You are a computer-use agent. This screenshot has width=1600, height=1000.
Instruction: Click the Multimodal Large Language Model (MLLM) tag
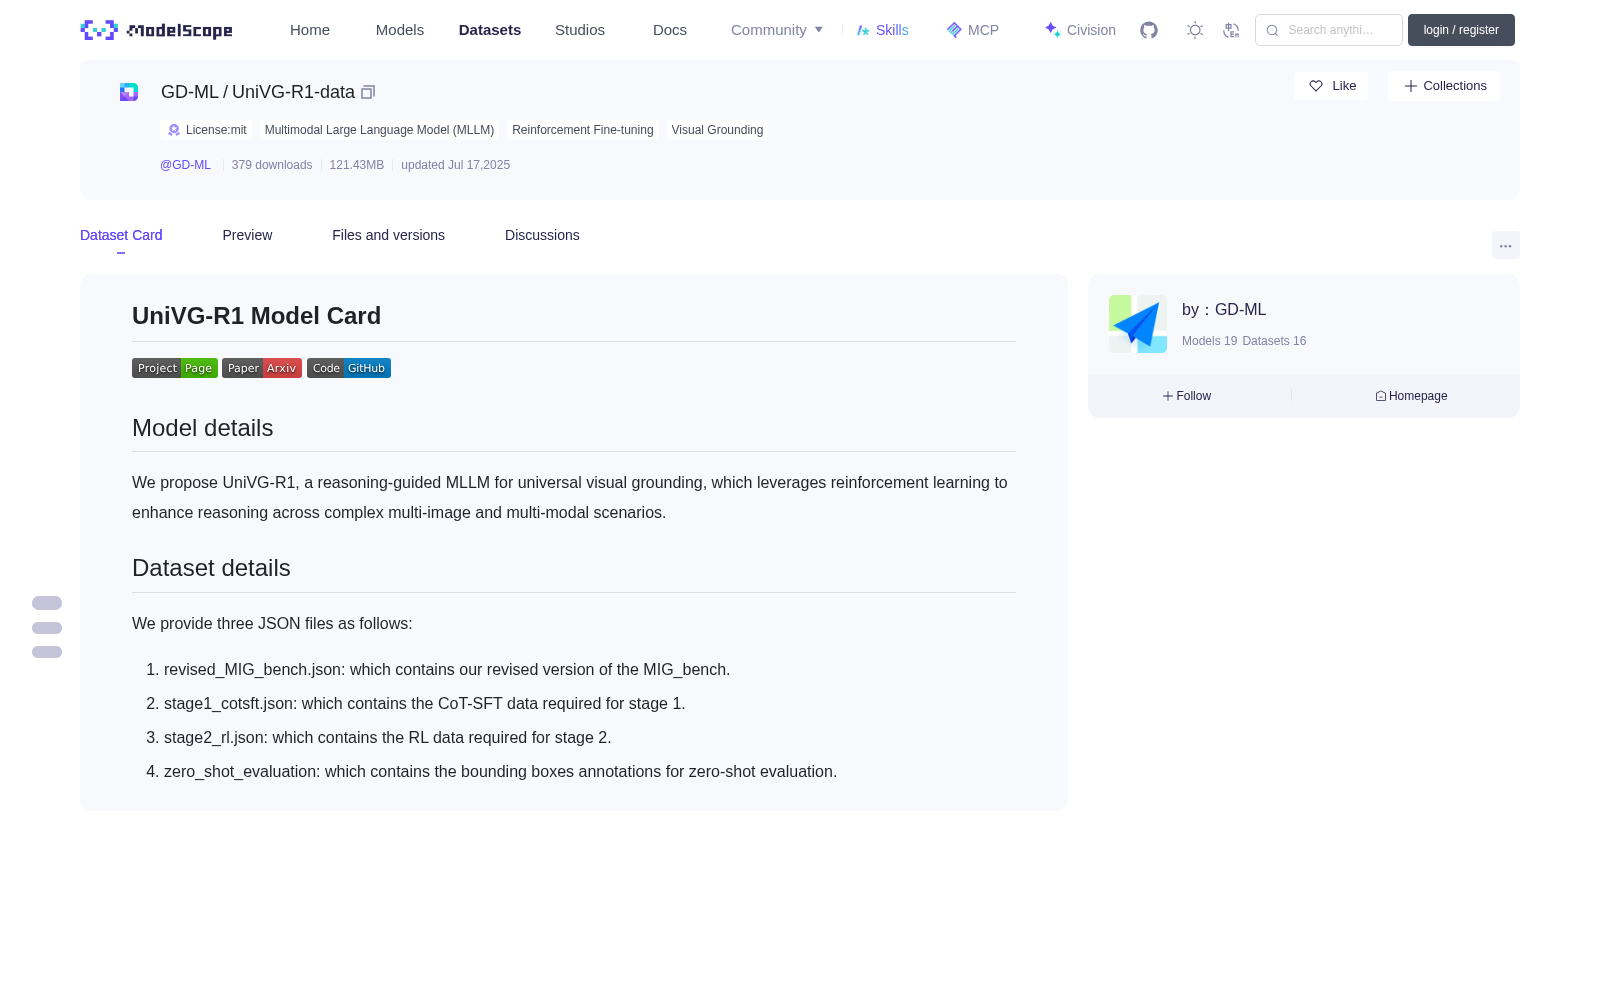[379, 130]
